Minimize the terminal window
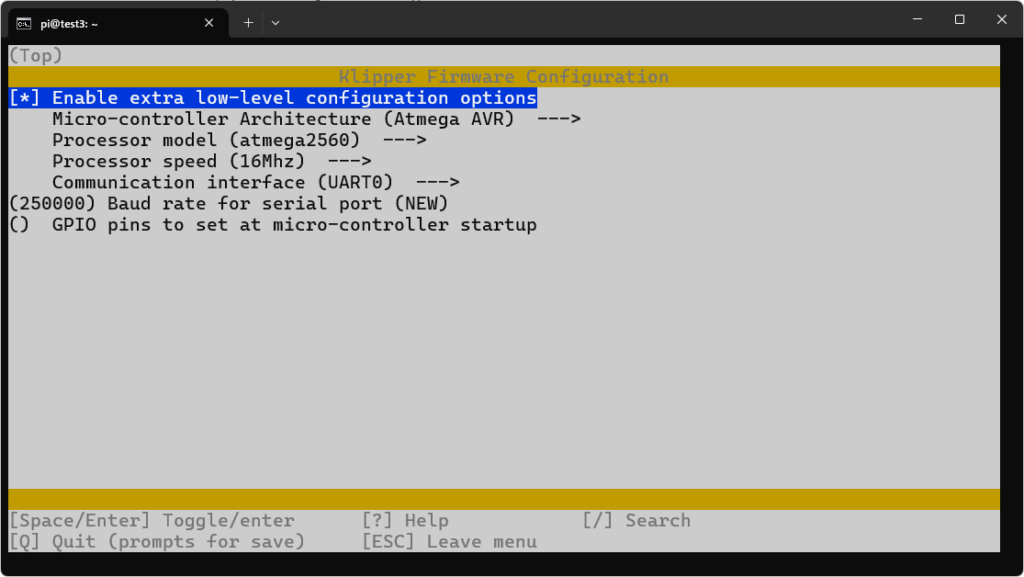The height and width of the screenshot is (577, 1024). coord(914,19)
